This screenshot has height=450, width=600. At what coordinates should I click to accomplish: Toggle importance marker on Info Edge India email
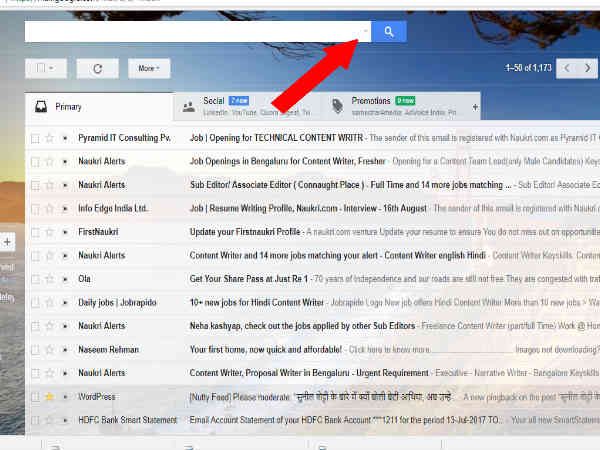tap(65, 209)
